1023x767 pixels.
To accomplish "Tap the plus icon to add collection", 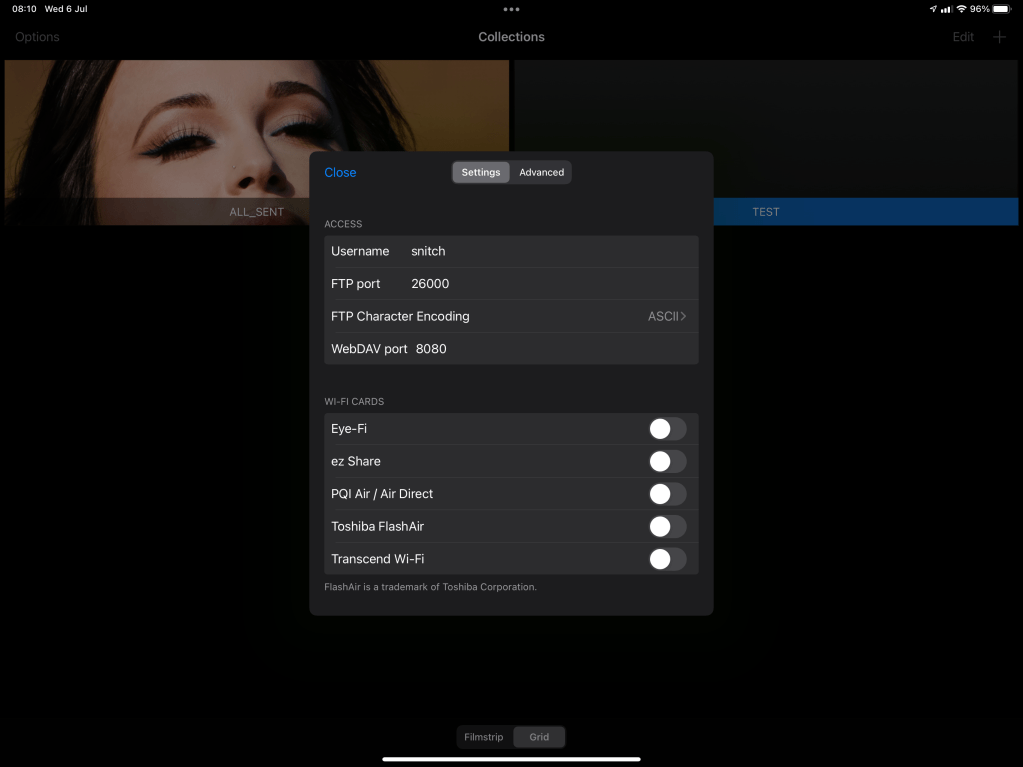I will 999,37.
